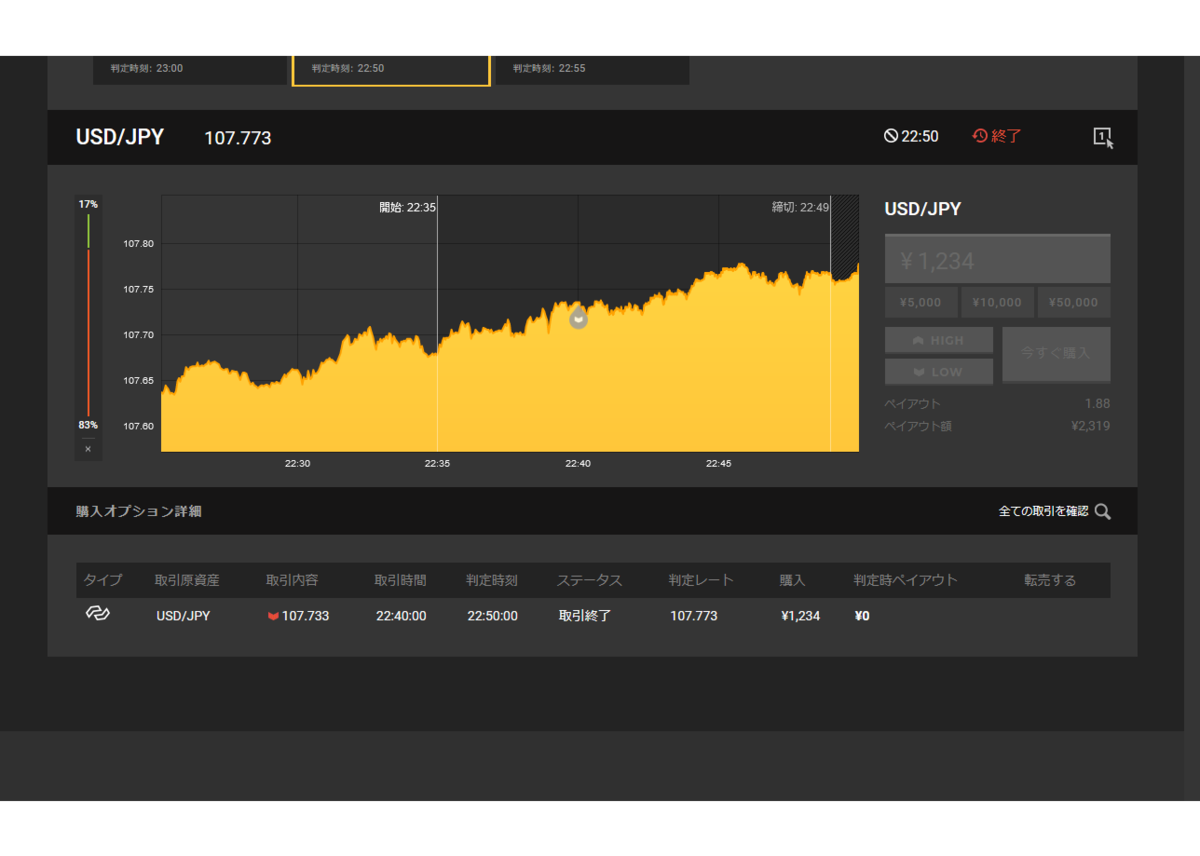The width and height of the screenshot is (1200, 856).
Task: Click the 購入オプション詳細 section header
Action: 139,511
